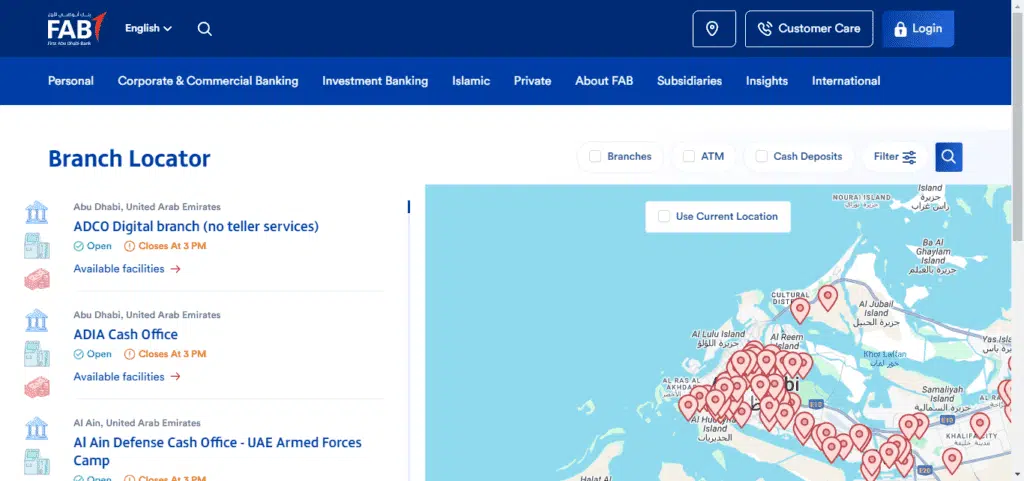Viewport: 1024px width, 481px height.
Task: Check the Cash Deposits checkbox
Action: 761,157
